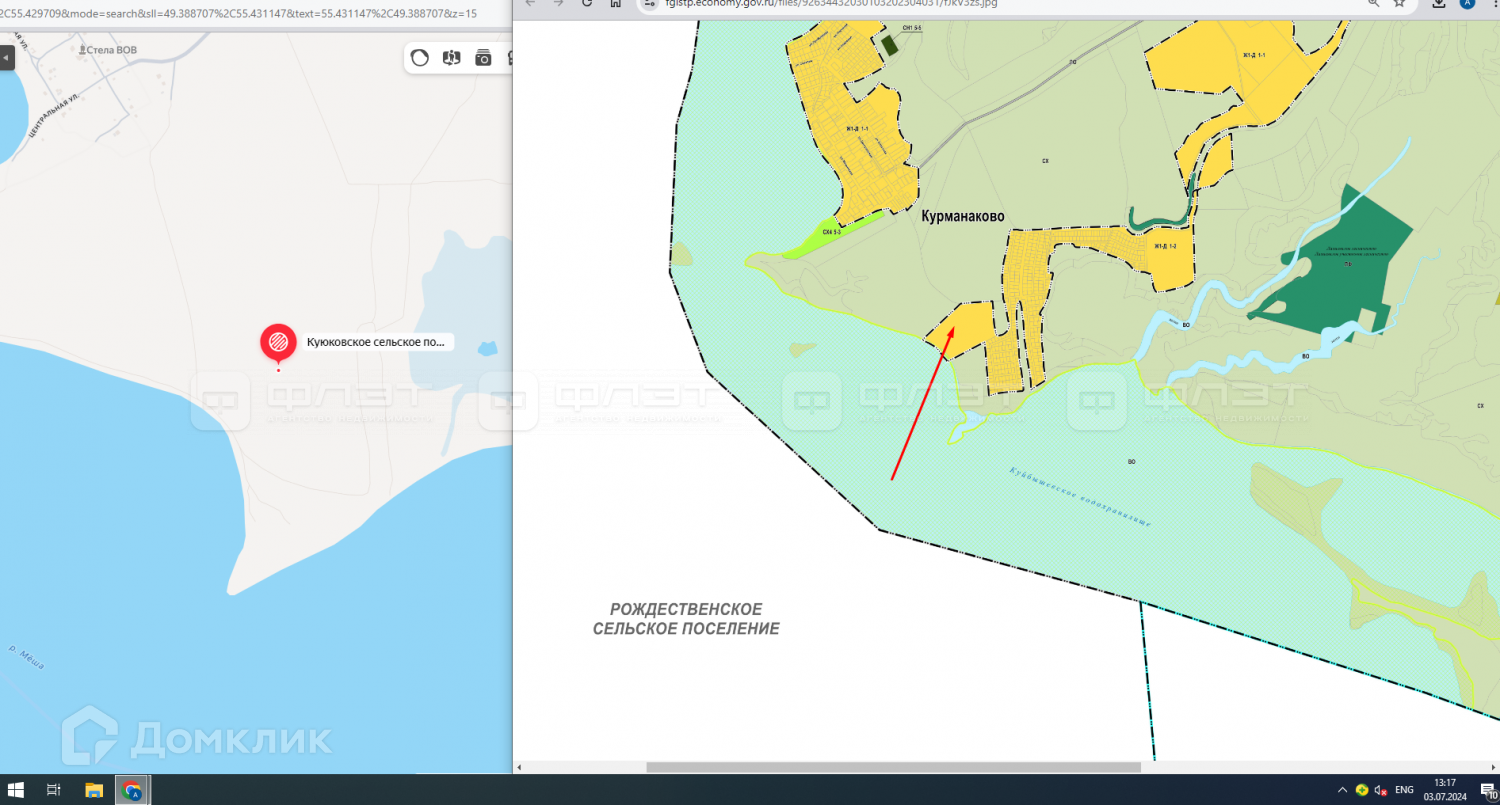This screenshot has width=1500, height=805.
Task: Click the red map pin marker
Action: (x=278, y=343)
